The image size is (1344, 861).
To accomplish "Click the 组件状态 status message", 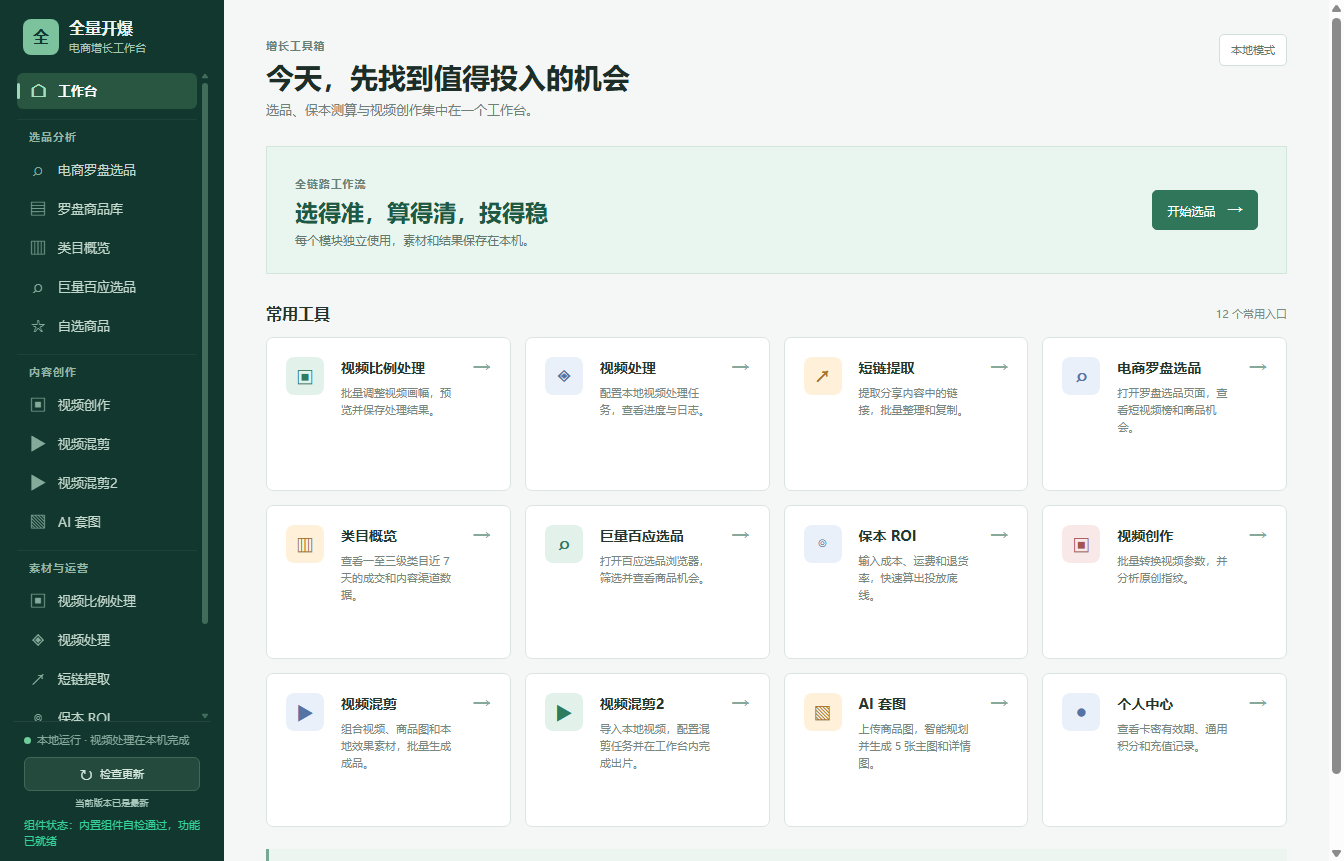I will (112, 833).
